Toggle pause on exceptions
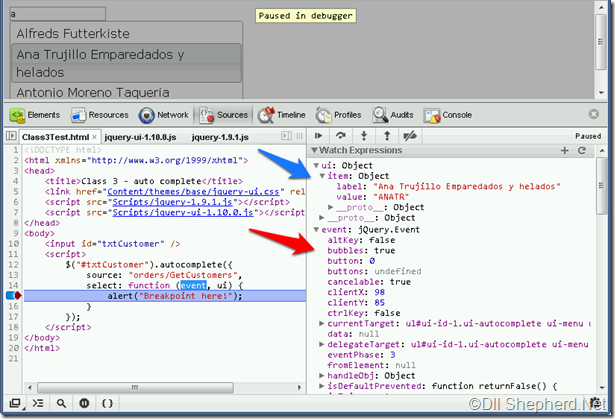 pos(84,403)
